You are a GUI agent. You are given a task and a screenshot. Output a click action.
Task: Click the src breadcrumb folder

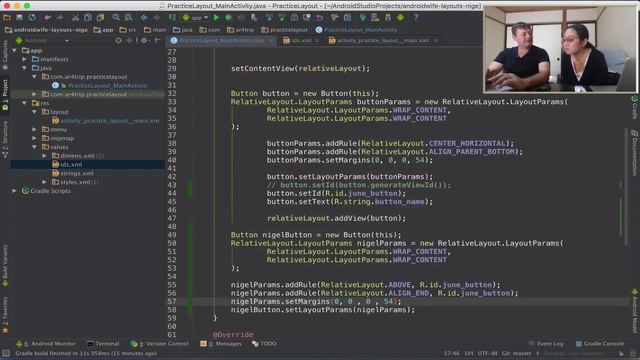[x=128, y=30]
